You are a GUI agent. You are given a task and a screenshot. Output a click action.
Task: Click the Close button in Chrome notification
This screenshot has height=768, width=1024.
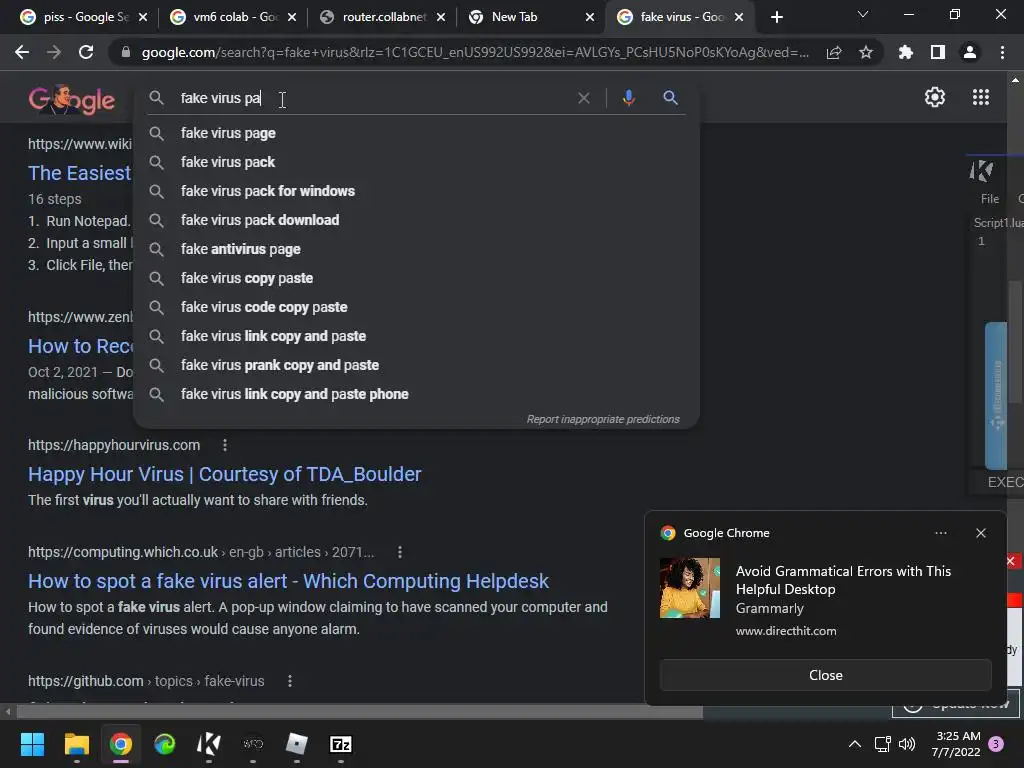(x=825, y=675)
